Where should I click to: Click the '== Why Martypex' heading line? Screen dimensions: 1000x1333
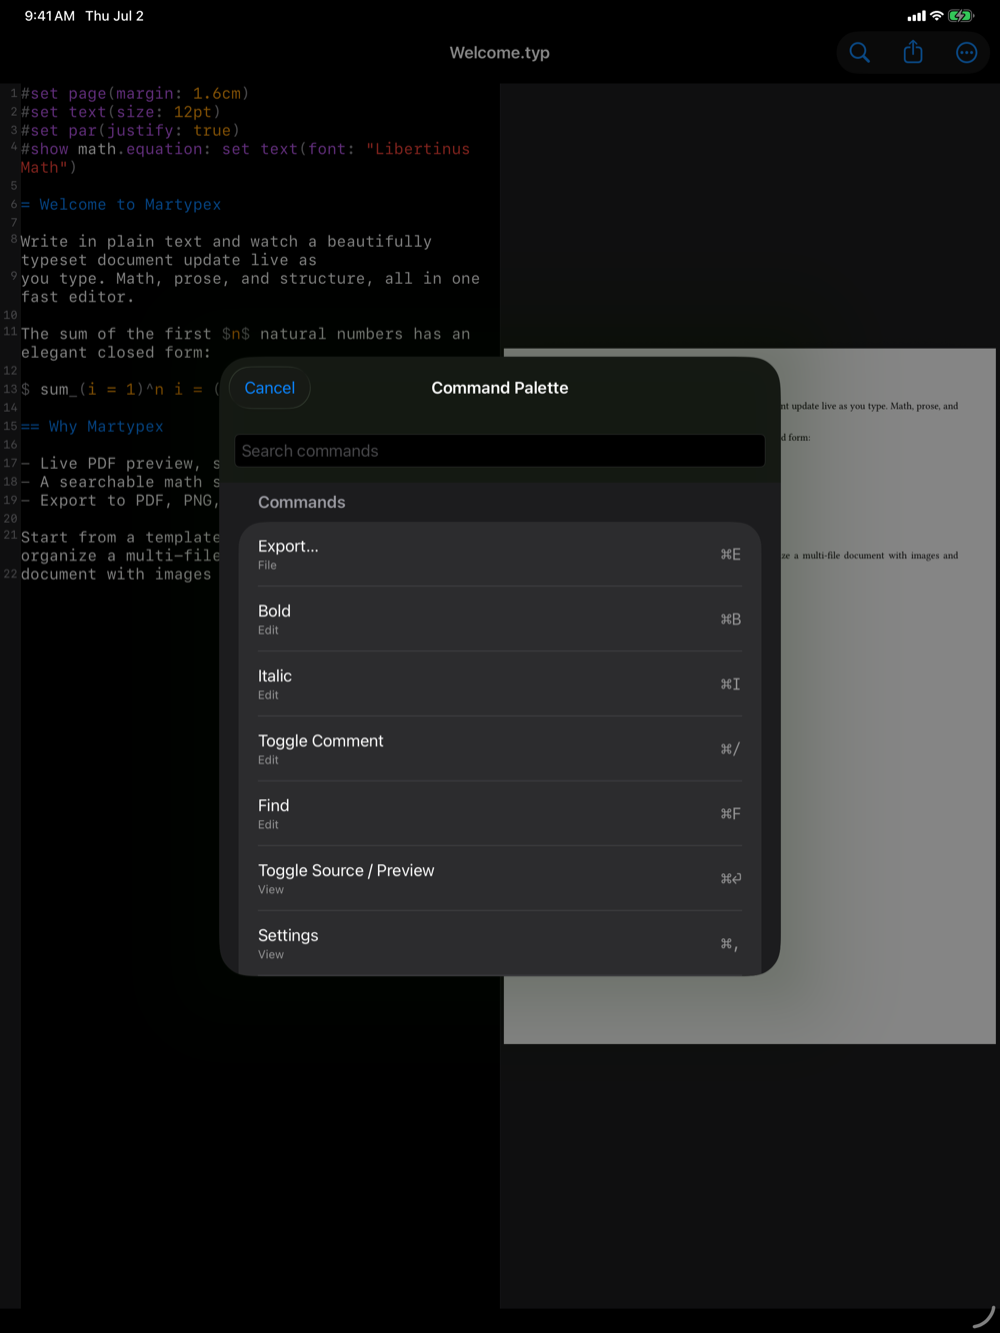click(92, 427)
